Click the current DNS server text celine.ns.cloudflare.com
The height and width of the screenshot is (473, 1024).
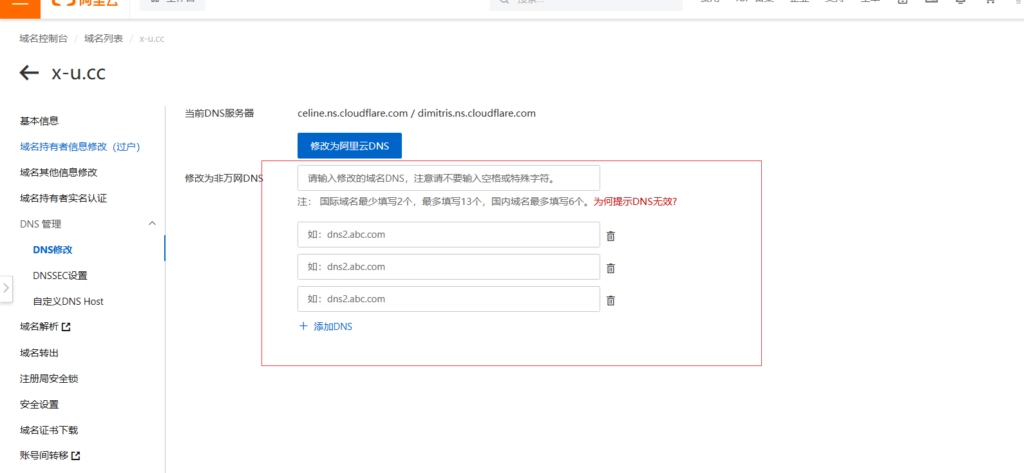[352, 113]
